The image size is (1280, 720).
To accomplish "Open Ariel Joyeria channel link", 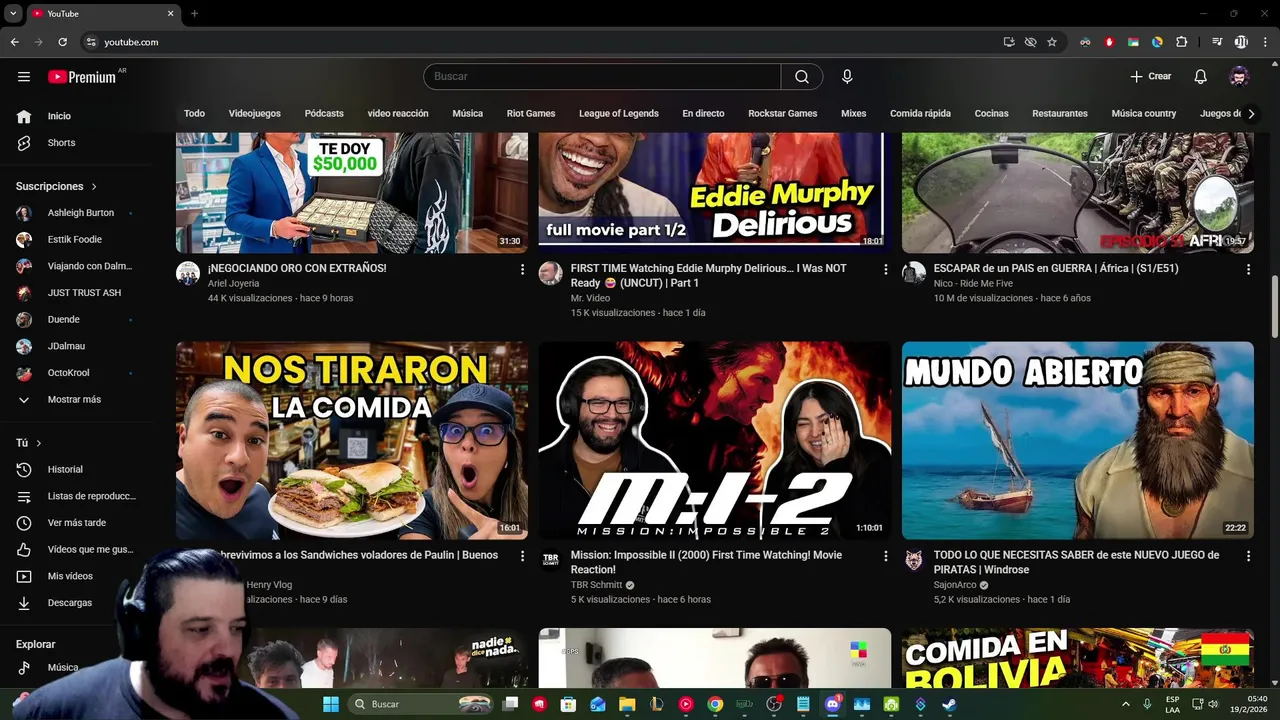I will (233, 284).
